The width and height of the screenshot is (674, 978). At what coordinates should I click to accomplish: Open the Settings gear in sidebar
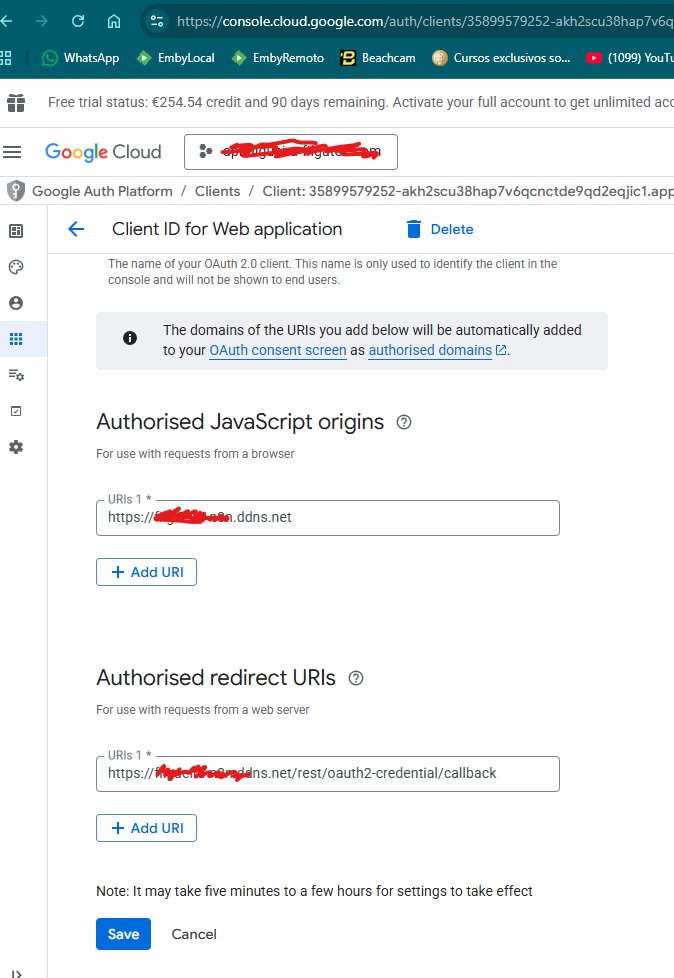click(x=16, y=447)
